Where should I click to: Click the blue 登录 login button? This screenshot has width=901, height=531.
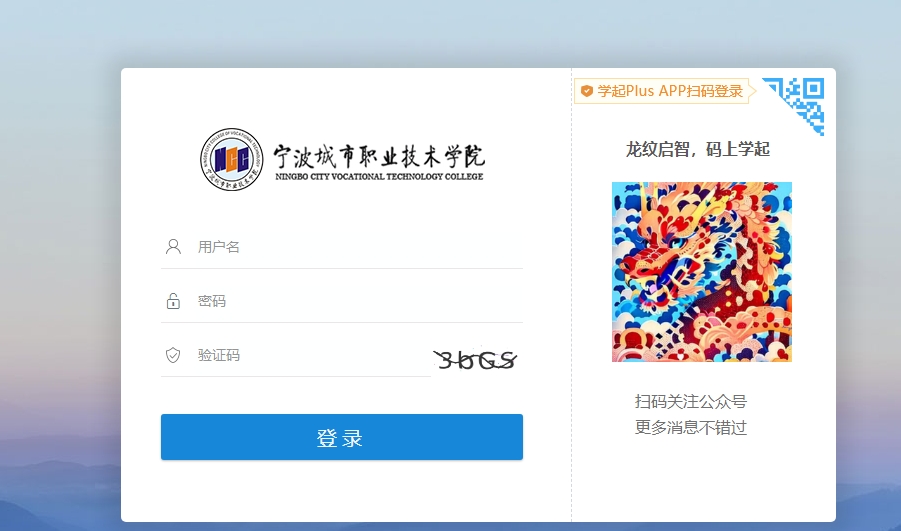(342, 437)
